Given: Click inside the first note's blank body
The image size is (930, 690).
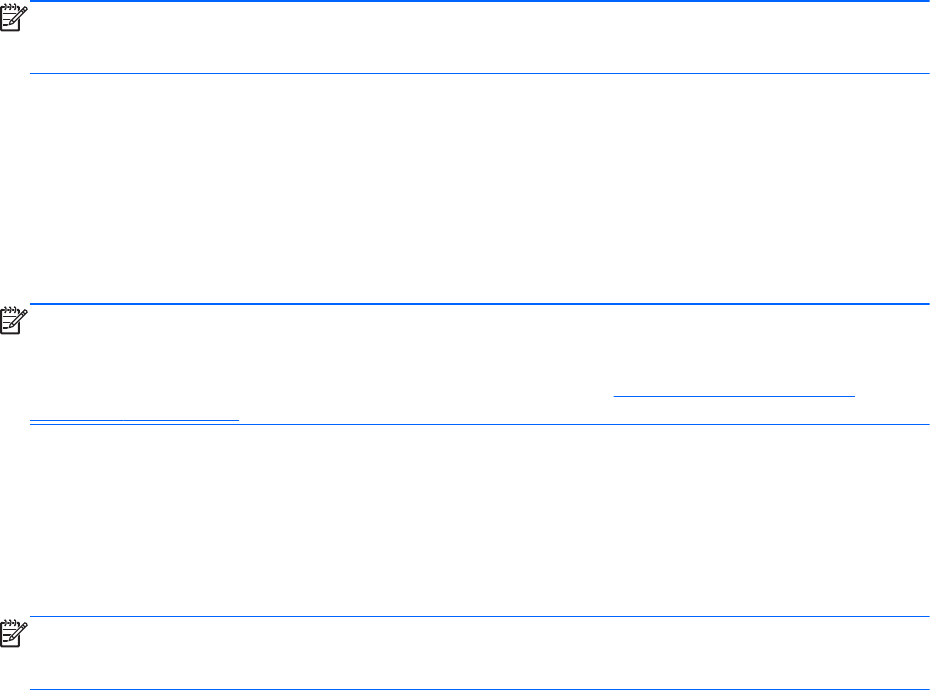Looking at the screenshot, I should [479, 37].
